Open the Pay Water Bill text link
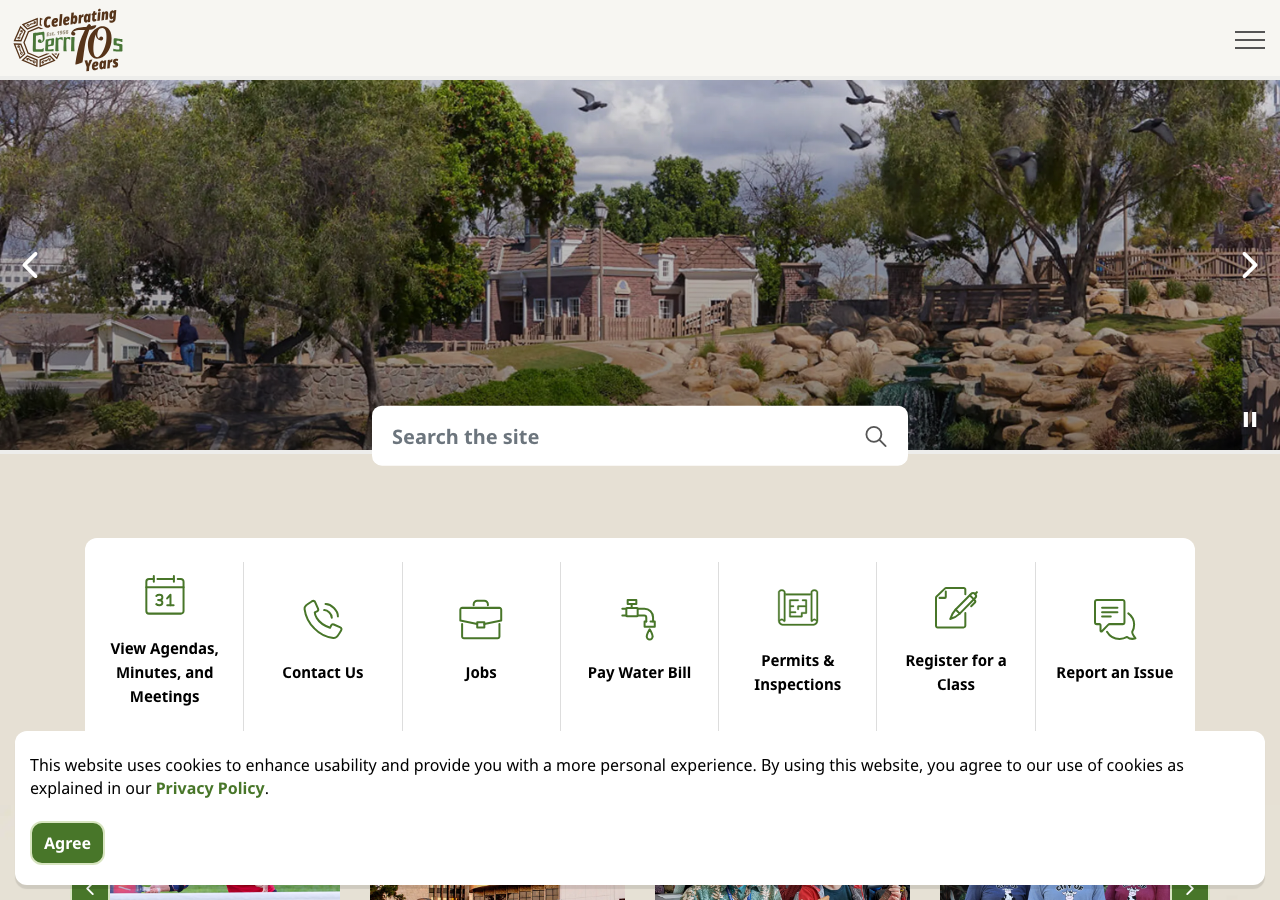 click(639, 672)
